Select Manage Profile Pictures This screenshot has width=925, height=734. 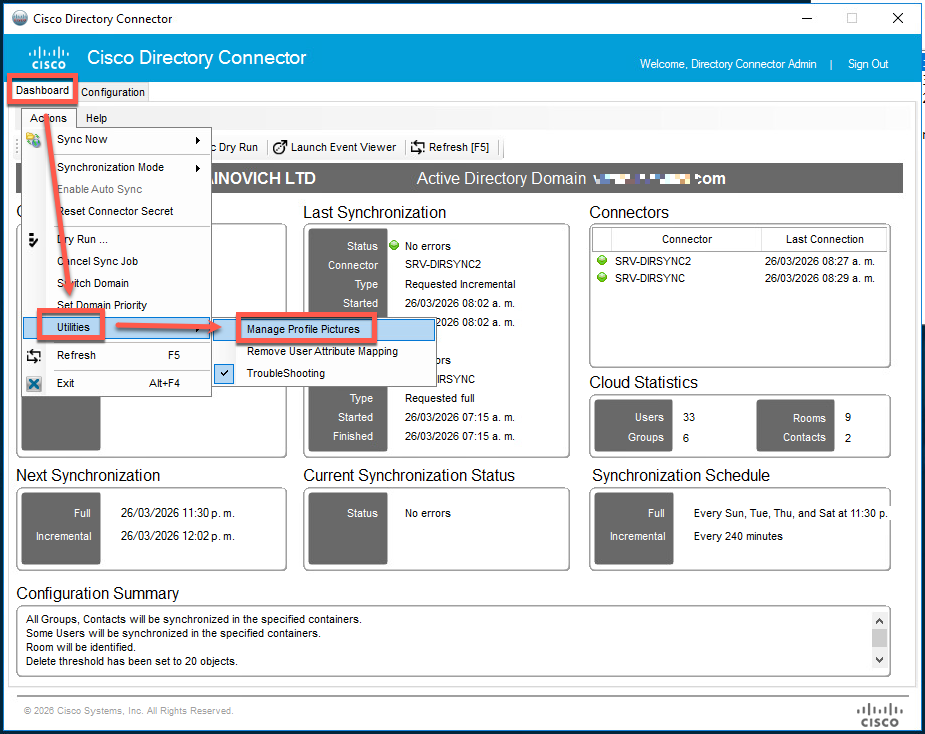tap(324, 329)
